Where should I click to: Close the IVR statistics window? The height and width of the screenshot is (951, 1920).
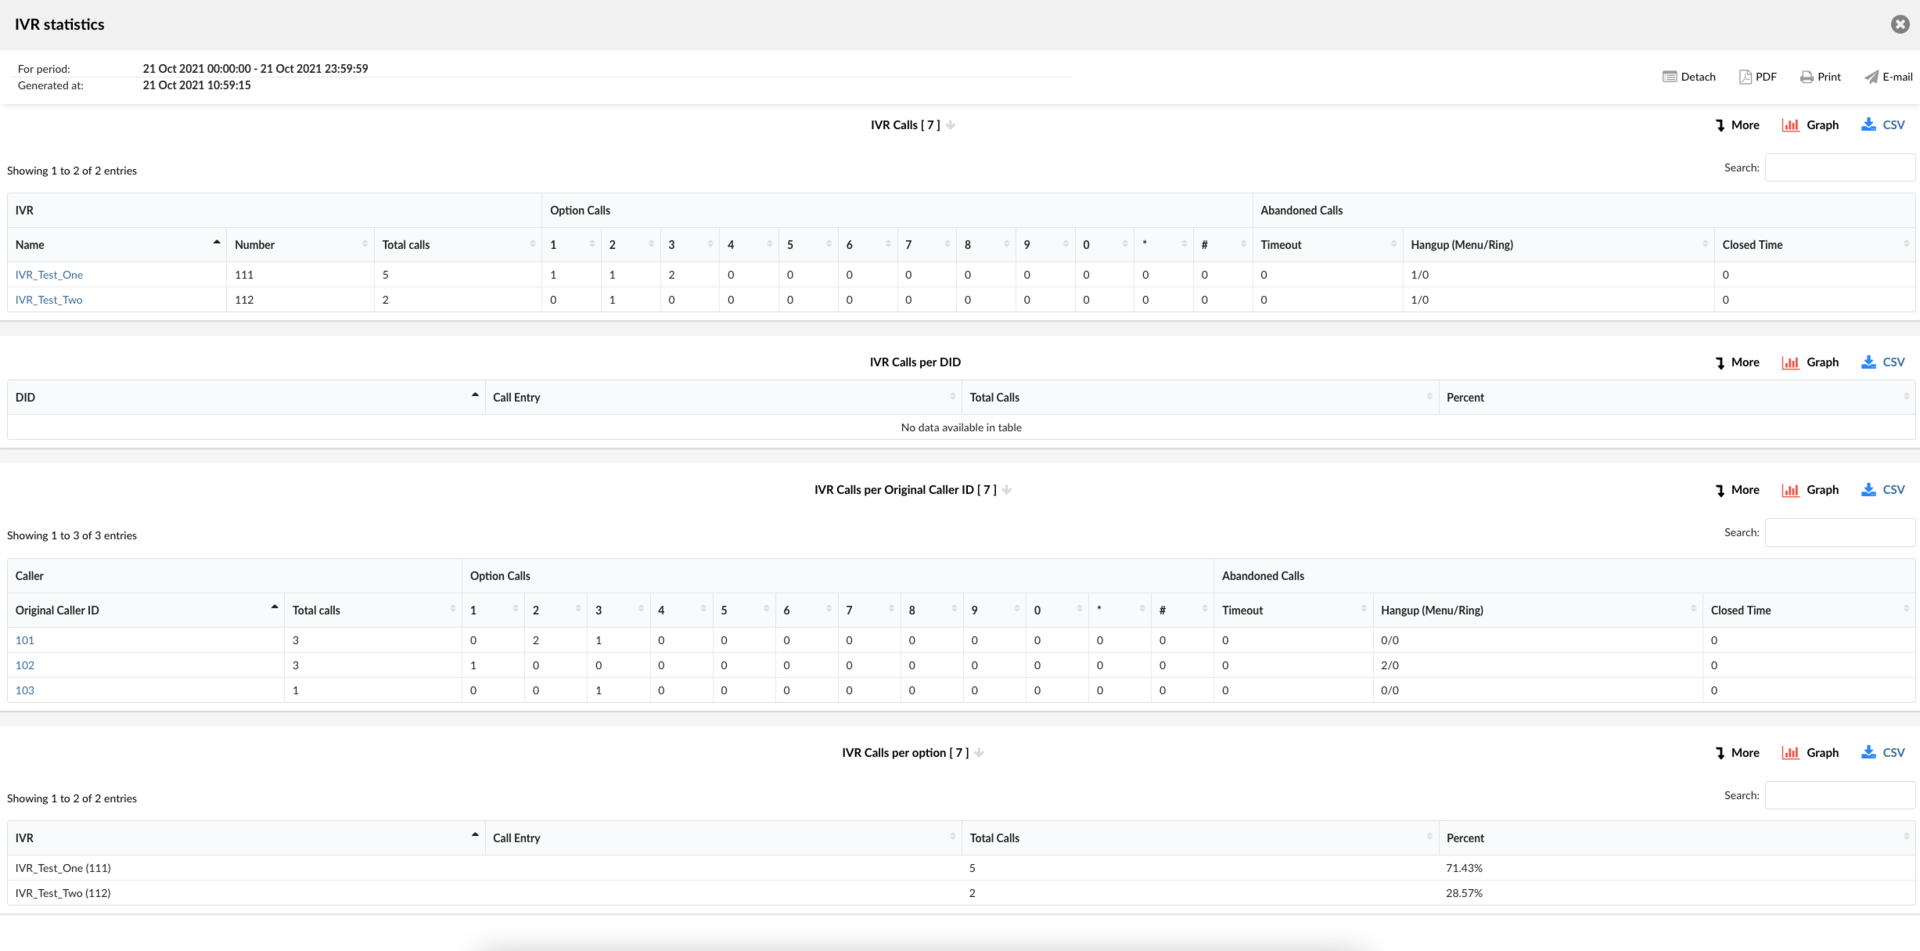pyautogui.click(x=1900, y=24)
